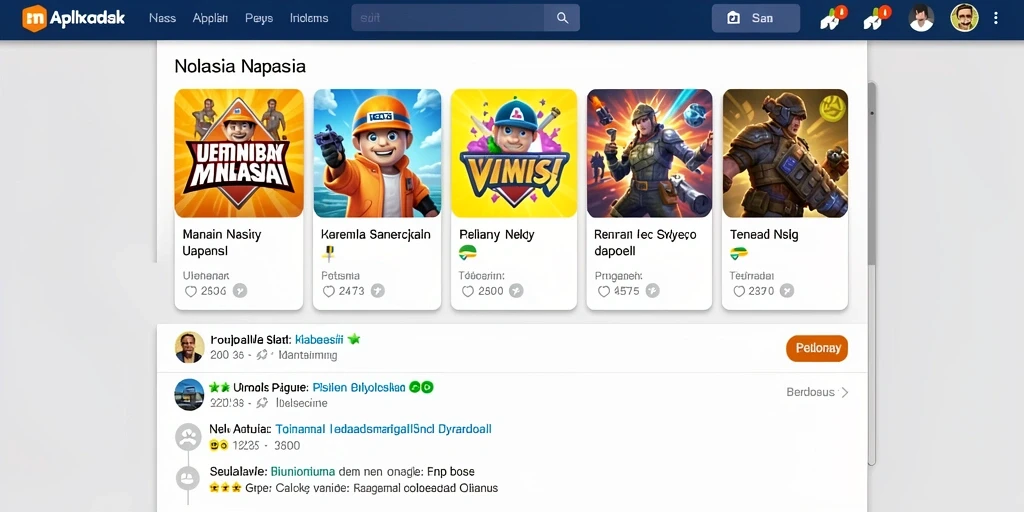1024x512 pixels.
Task: Toggle the heart on Tenead Nsig card
Action: click(739, 291)
